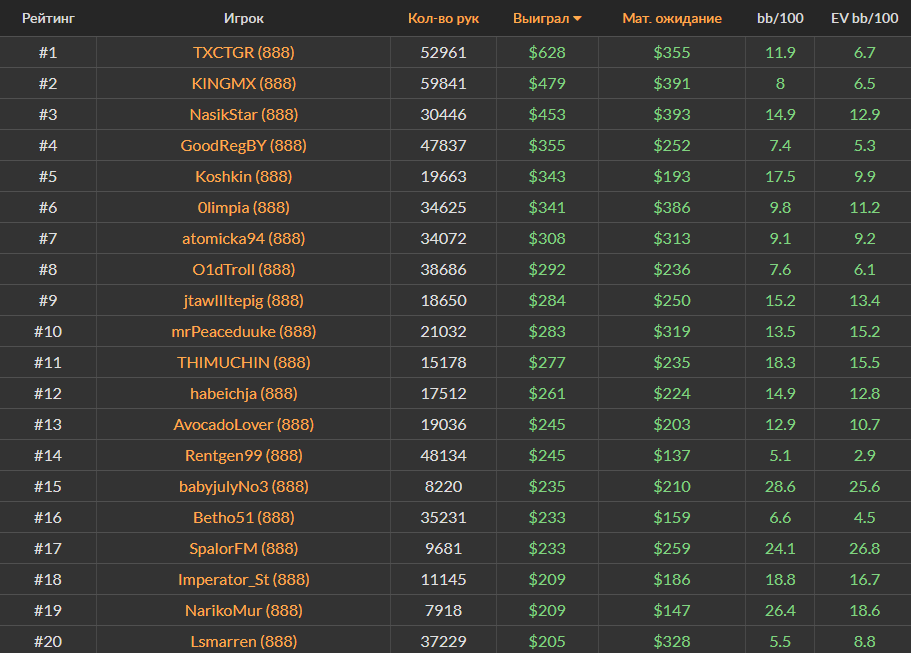
Task: Select Imperator_St (888) player entry
Action: (243, 579)
